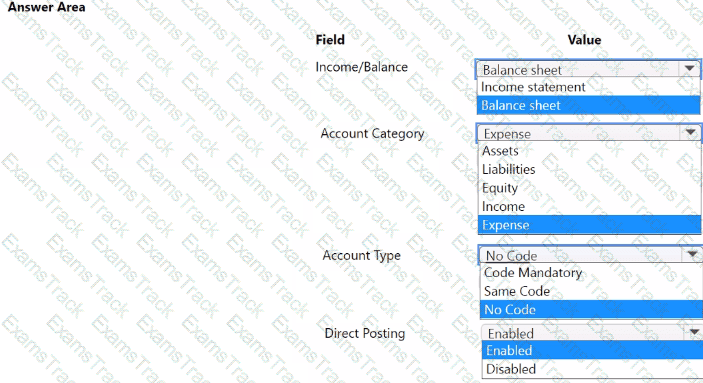The image size is (703, 383).
Task: Click the No Code combo box field
Action: (x=590, y=255)
